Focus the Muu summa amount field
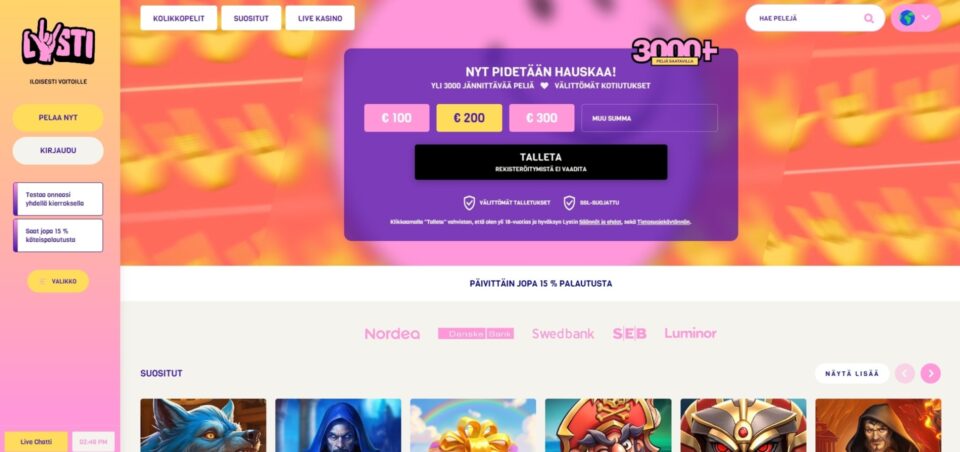960x452 pixels. [x=649, y=118]
